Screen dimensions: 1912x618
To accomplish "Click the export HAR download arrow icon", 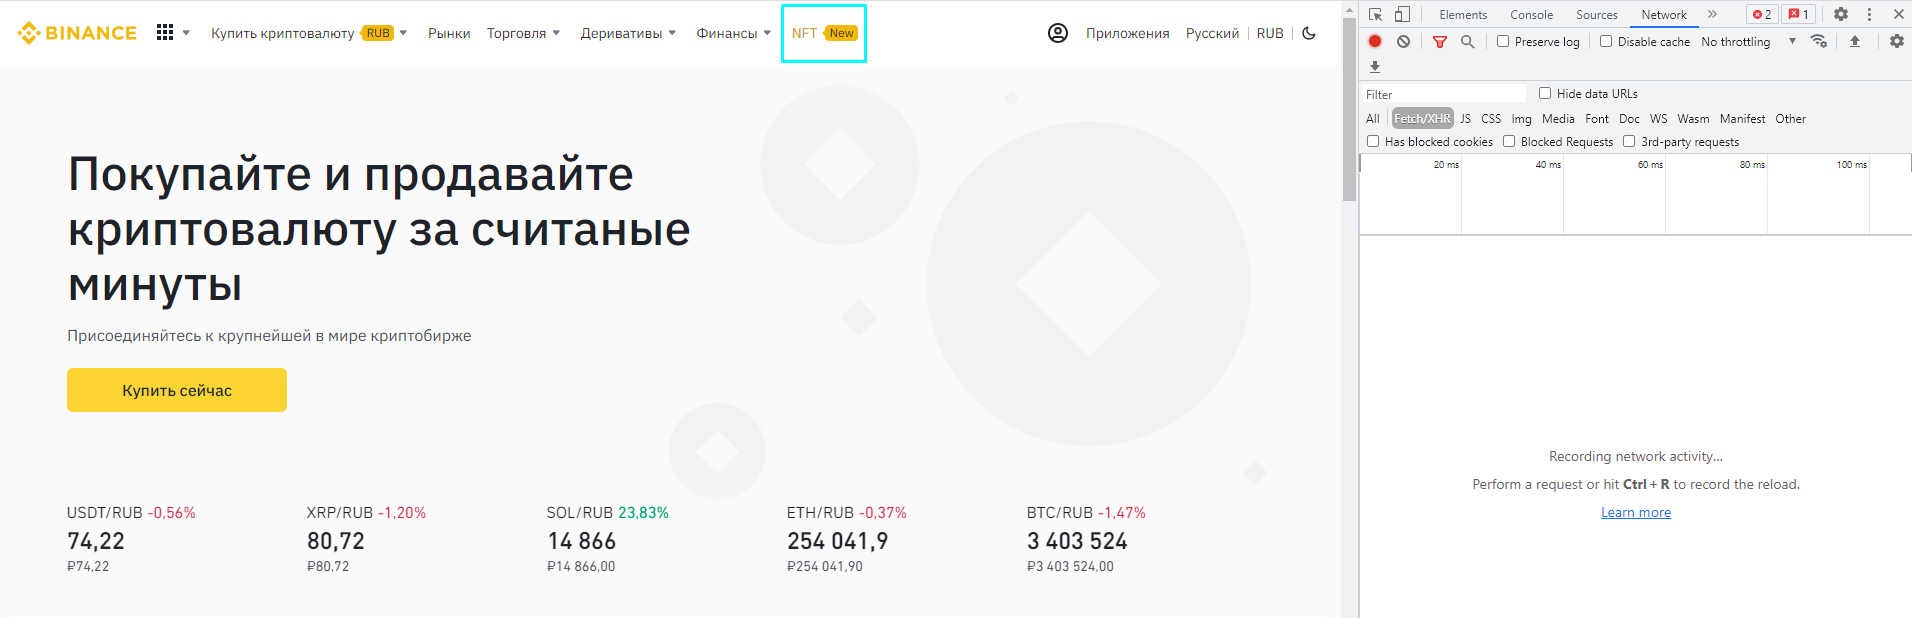I will 1375,67.
